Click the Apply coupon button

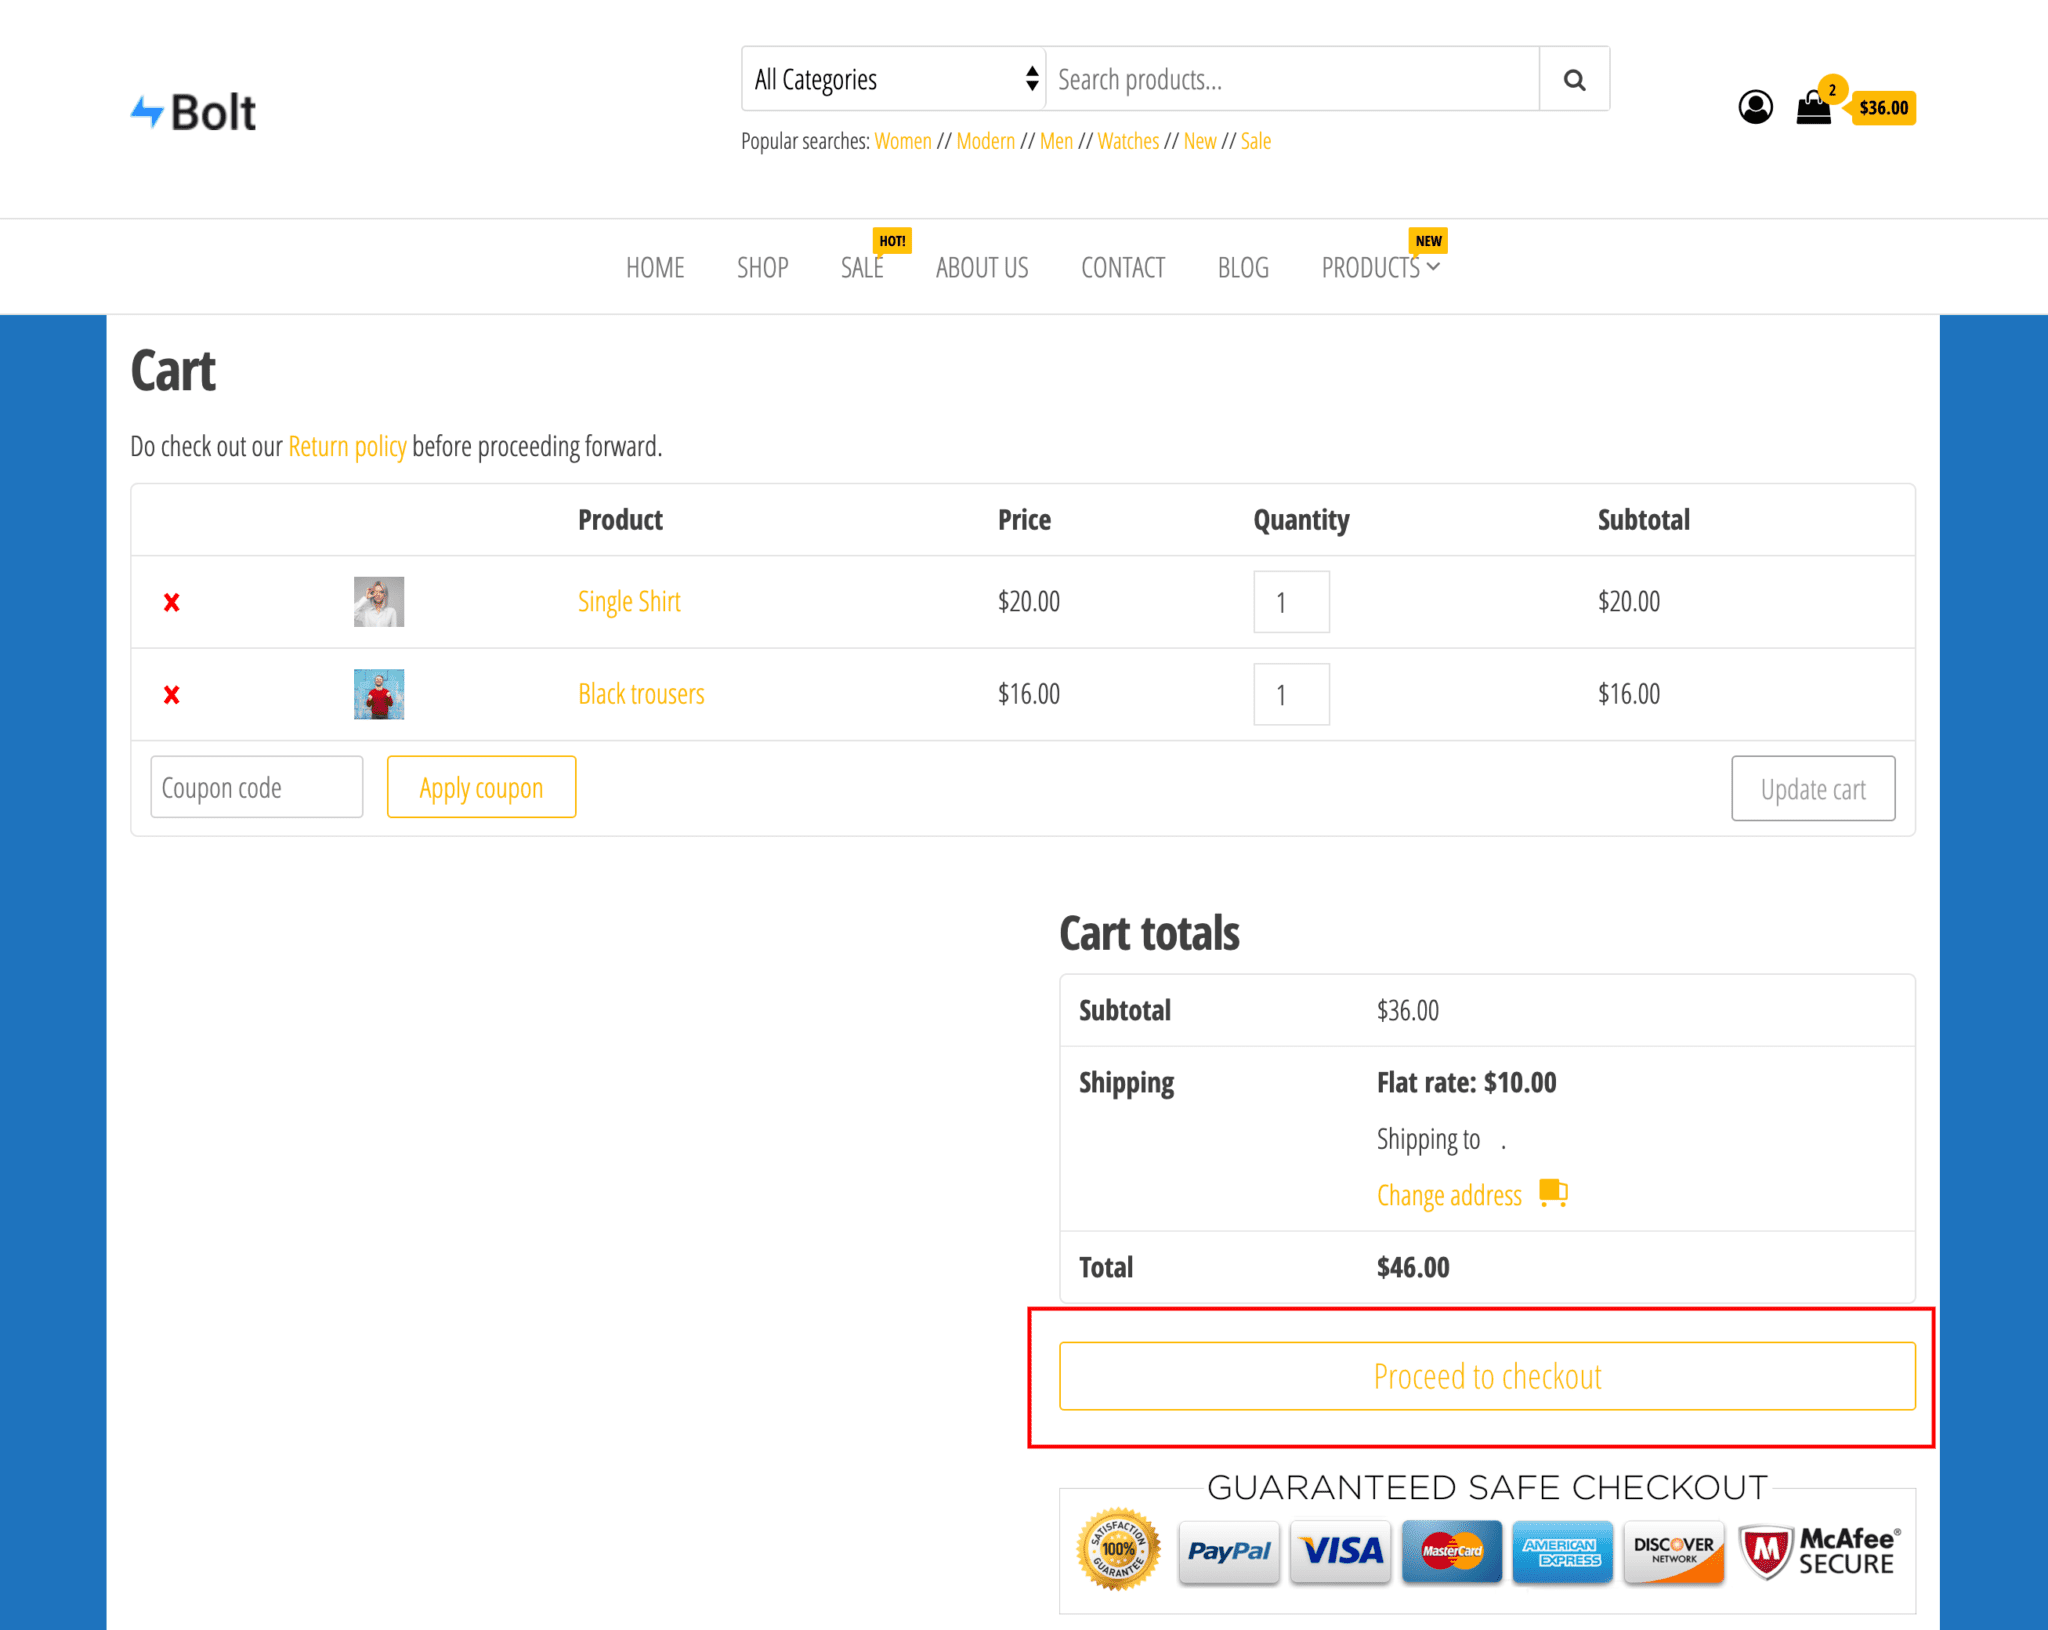[481, 787]
